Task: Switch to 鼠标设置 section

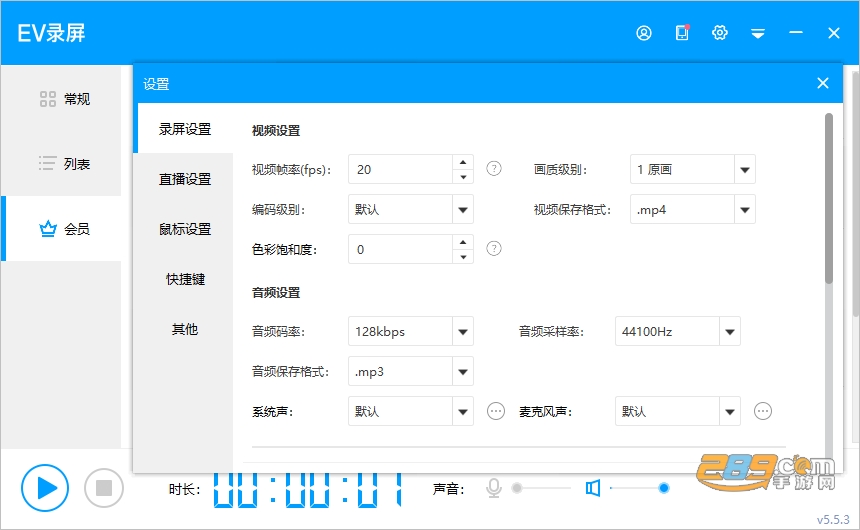Action: pyautogui.click(x=185, y=229)
